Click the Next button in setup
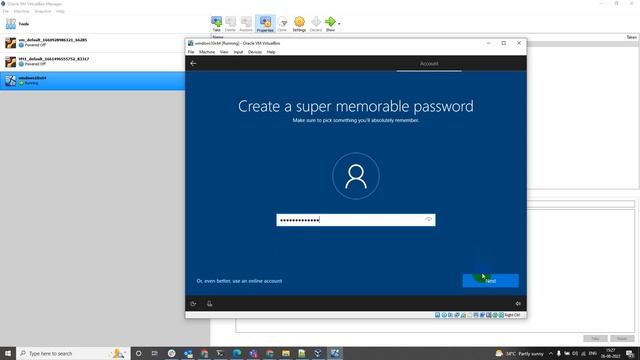Screen dimensions: 640x360 tap(490, 280)
